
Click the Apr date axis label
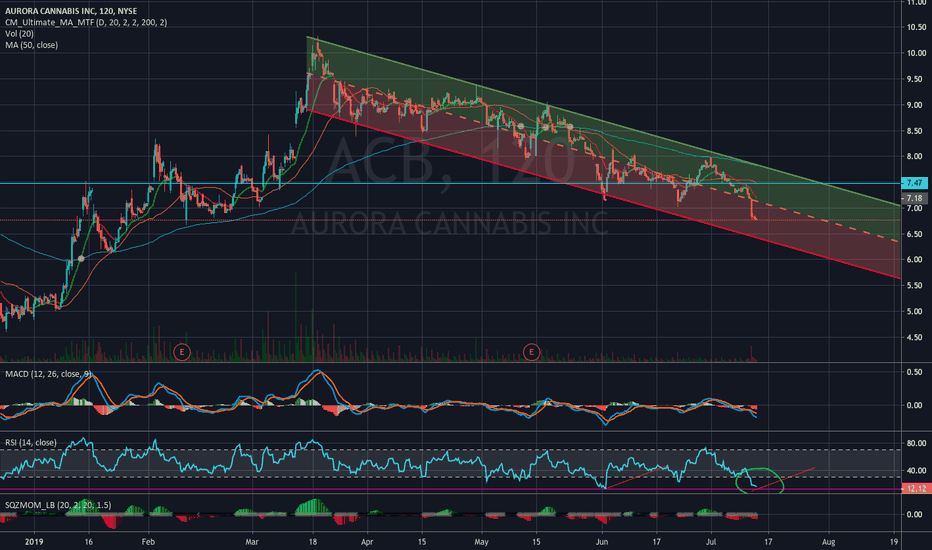(x=367, y=542)
